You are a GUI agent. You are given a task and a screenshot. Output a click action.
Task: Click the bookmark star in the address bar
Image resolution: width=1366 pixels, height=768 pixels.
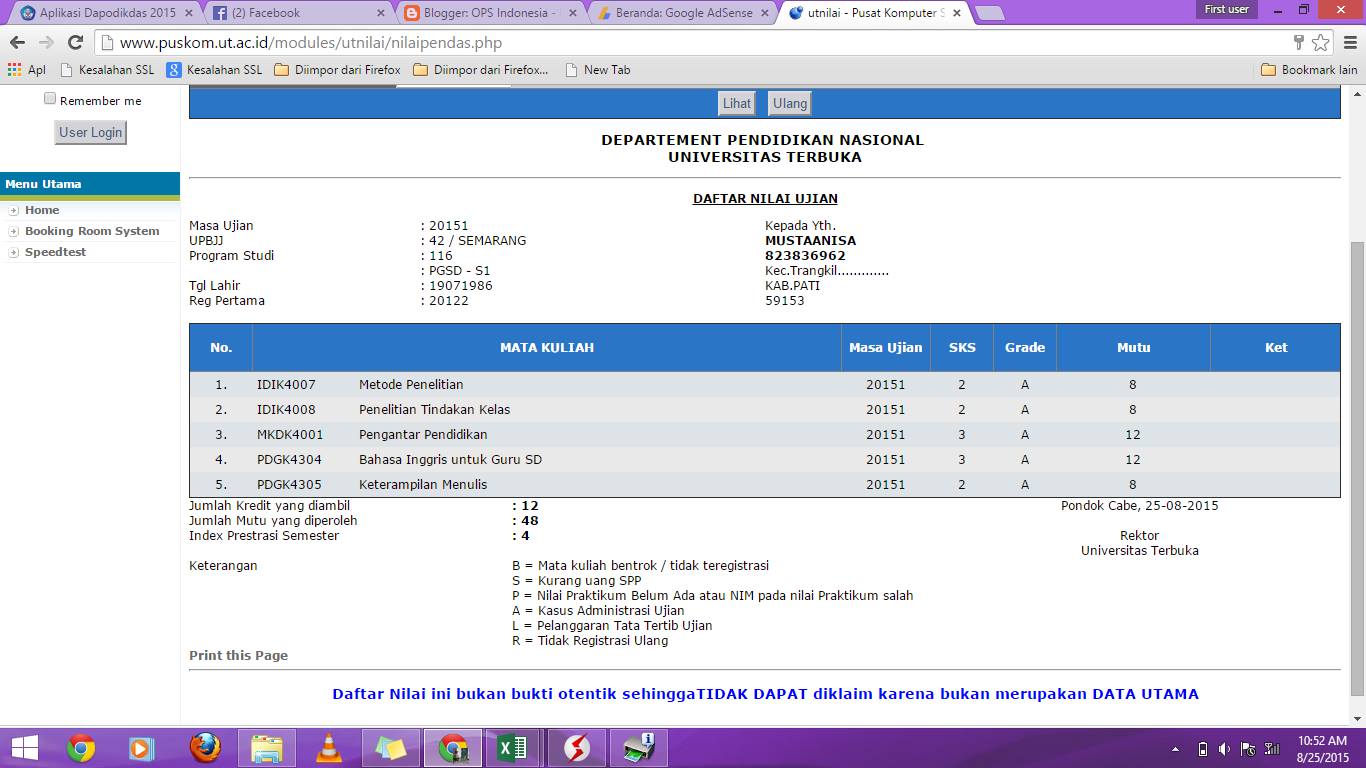1322,44
